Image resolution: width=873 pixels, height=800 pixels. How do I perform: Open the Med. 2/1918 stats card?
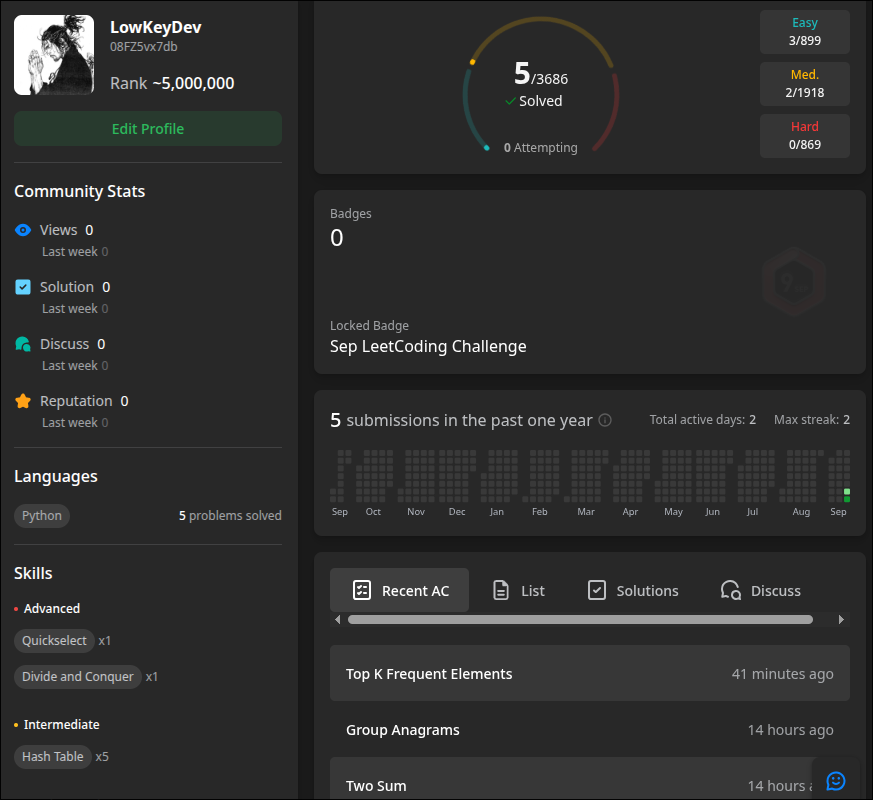805,84
